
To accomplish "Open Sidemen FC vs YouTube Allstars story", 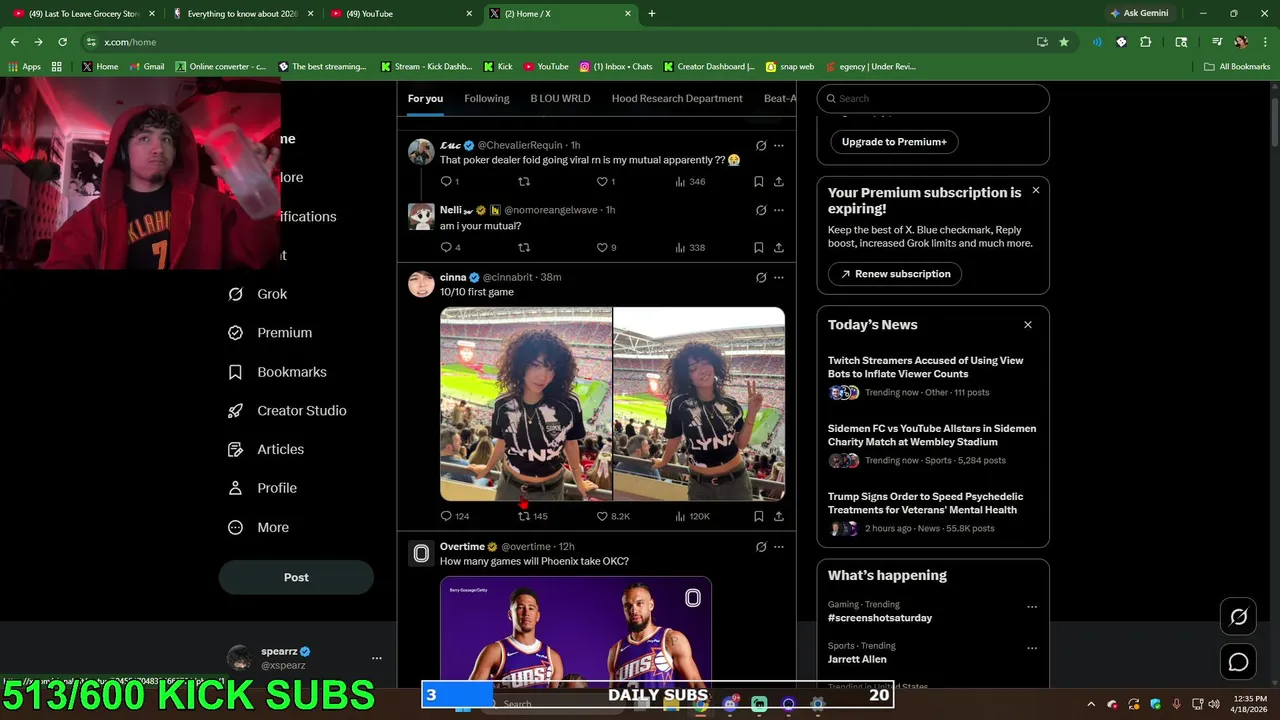I will (932, 435).
